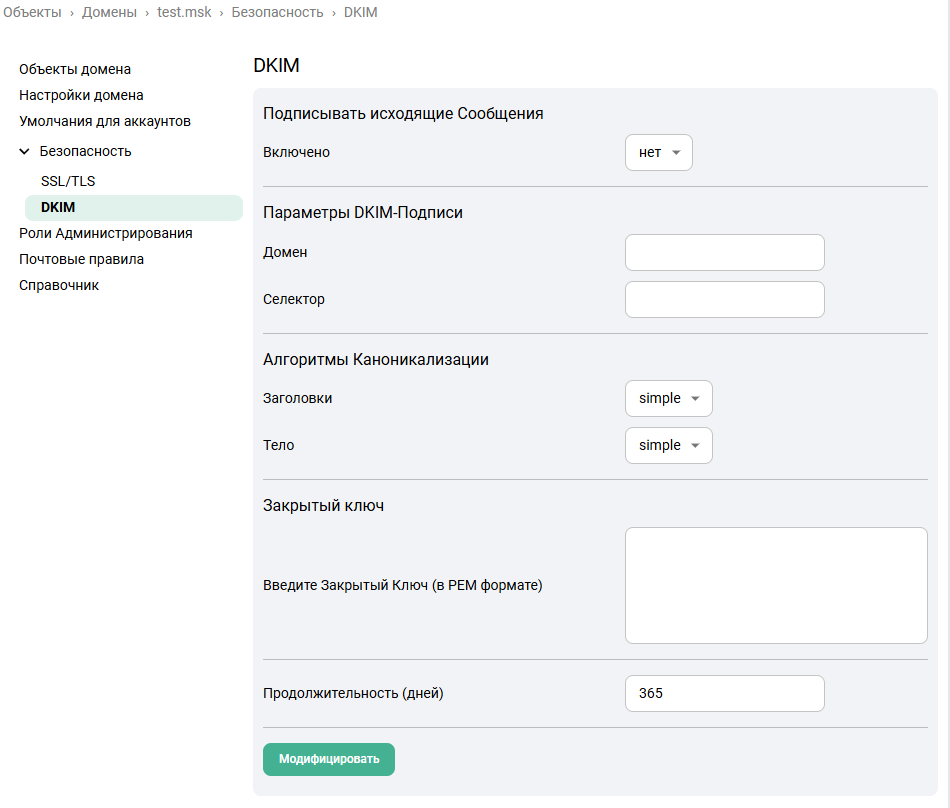Select Умолчания для аккаунтов menu item
950x808 pixels.
pos(105,121)
